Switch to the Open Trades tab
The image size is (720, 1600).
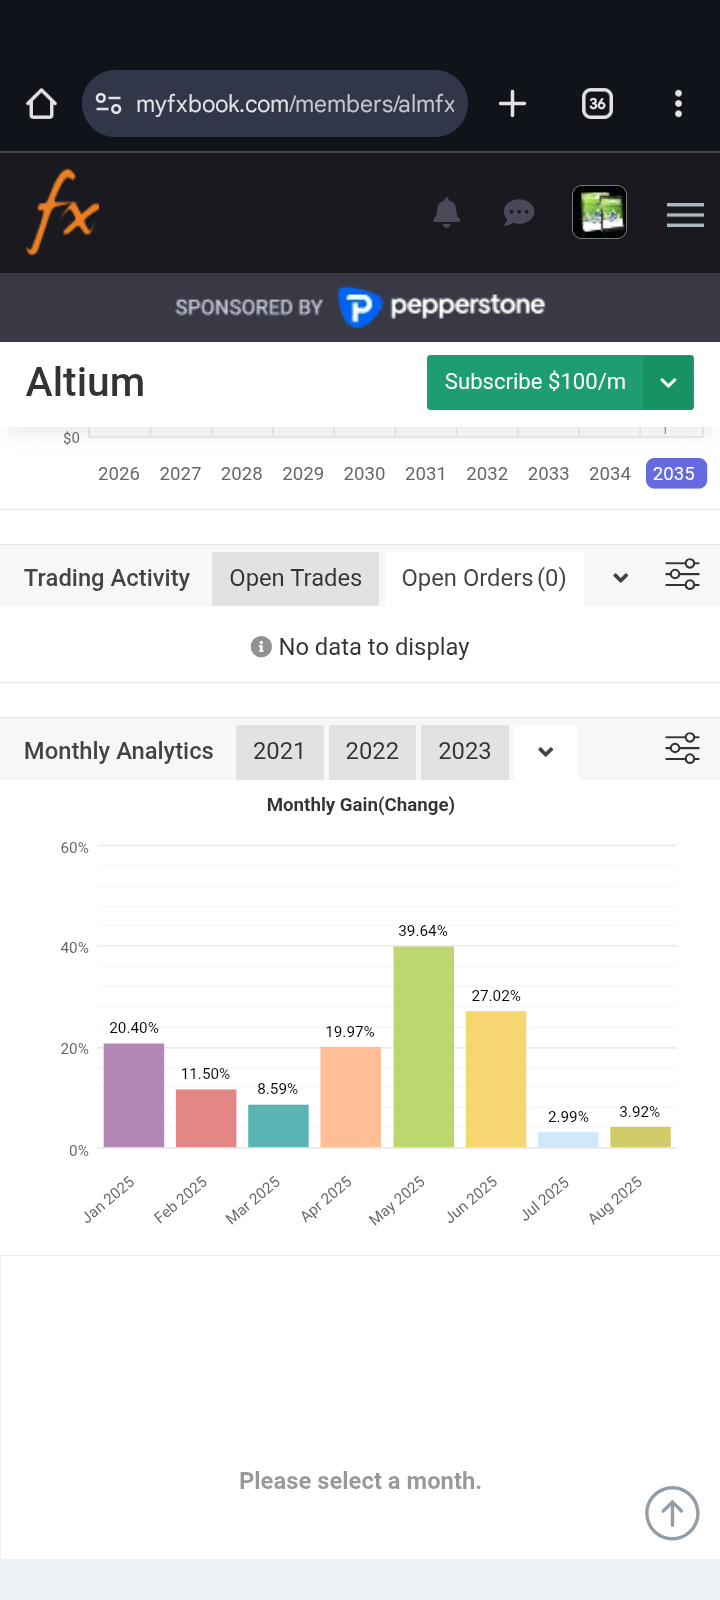coord(295,578)
